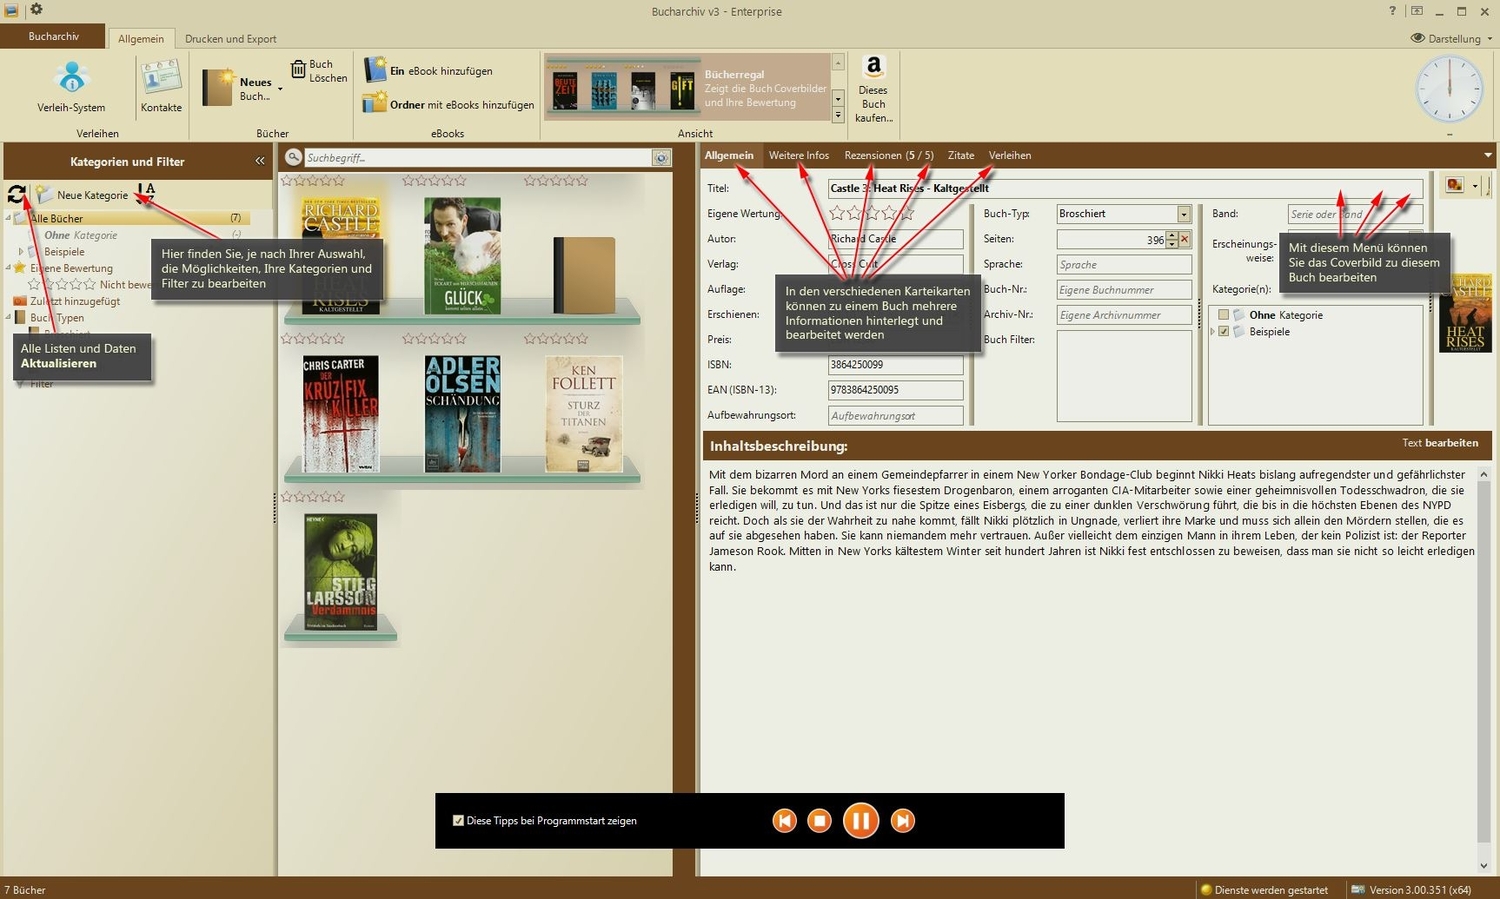Open search options gear beside Suchbegriff field

[x=661, y=158]
